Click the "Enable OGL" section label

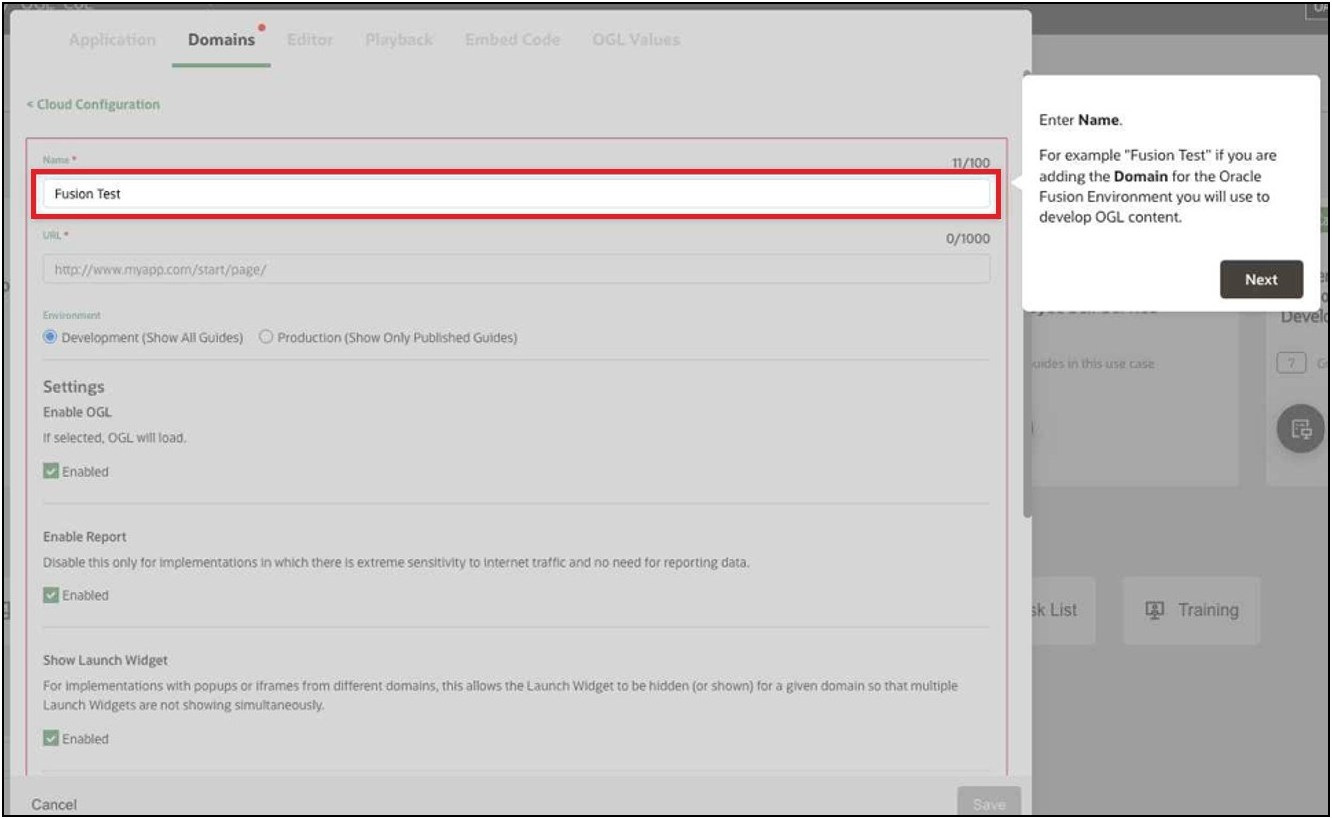point(77,412)
